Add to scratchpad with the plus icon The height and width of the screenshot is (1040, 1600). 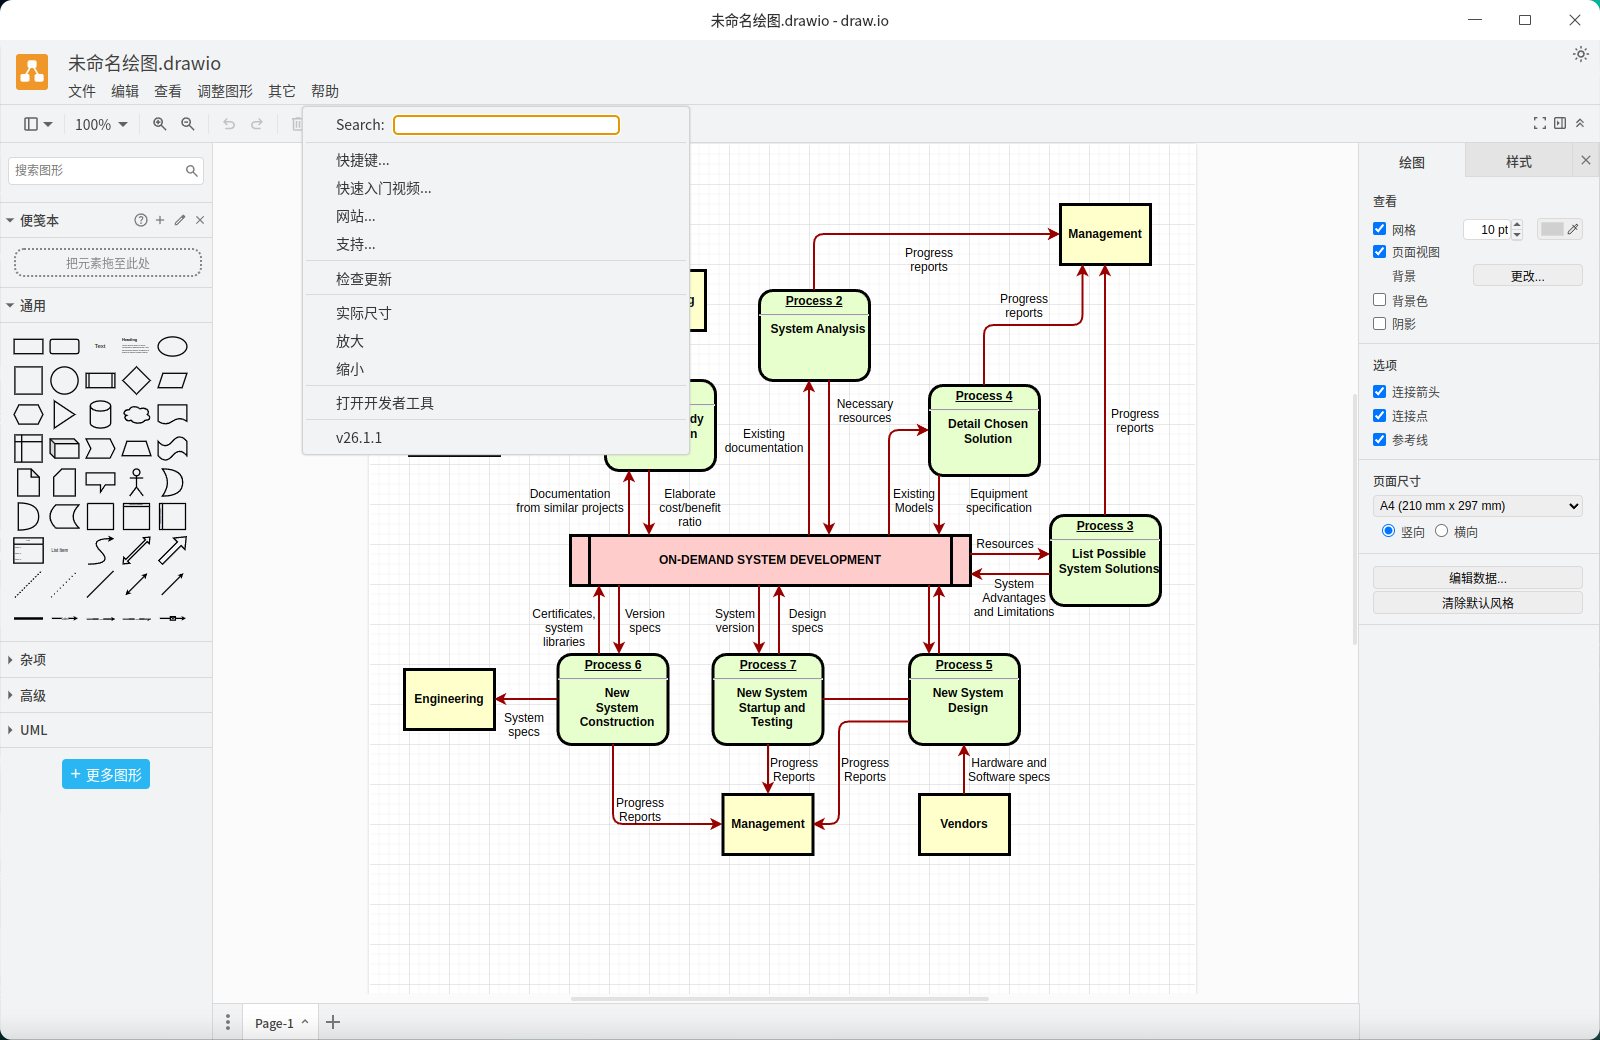click(160, 220)
